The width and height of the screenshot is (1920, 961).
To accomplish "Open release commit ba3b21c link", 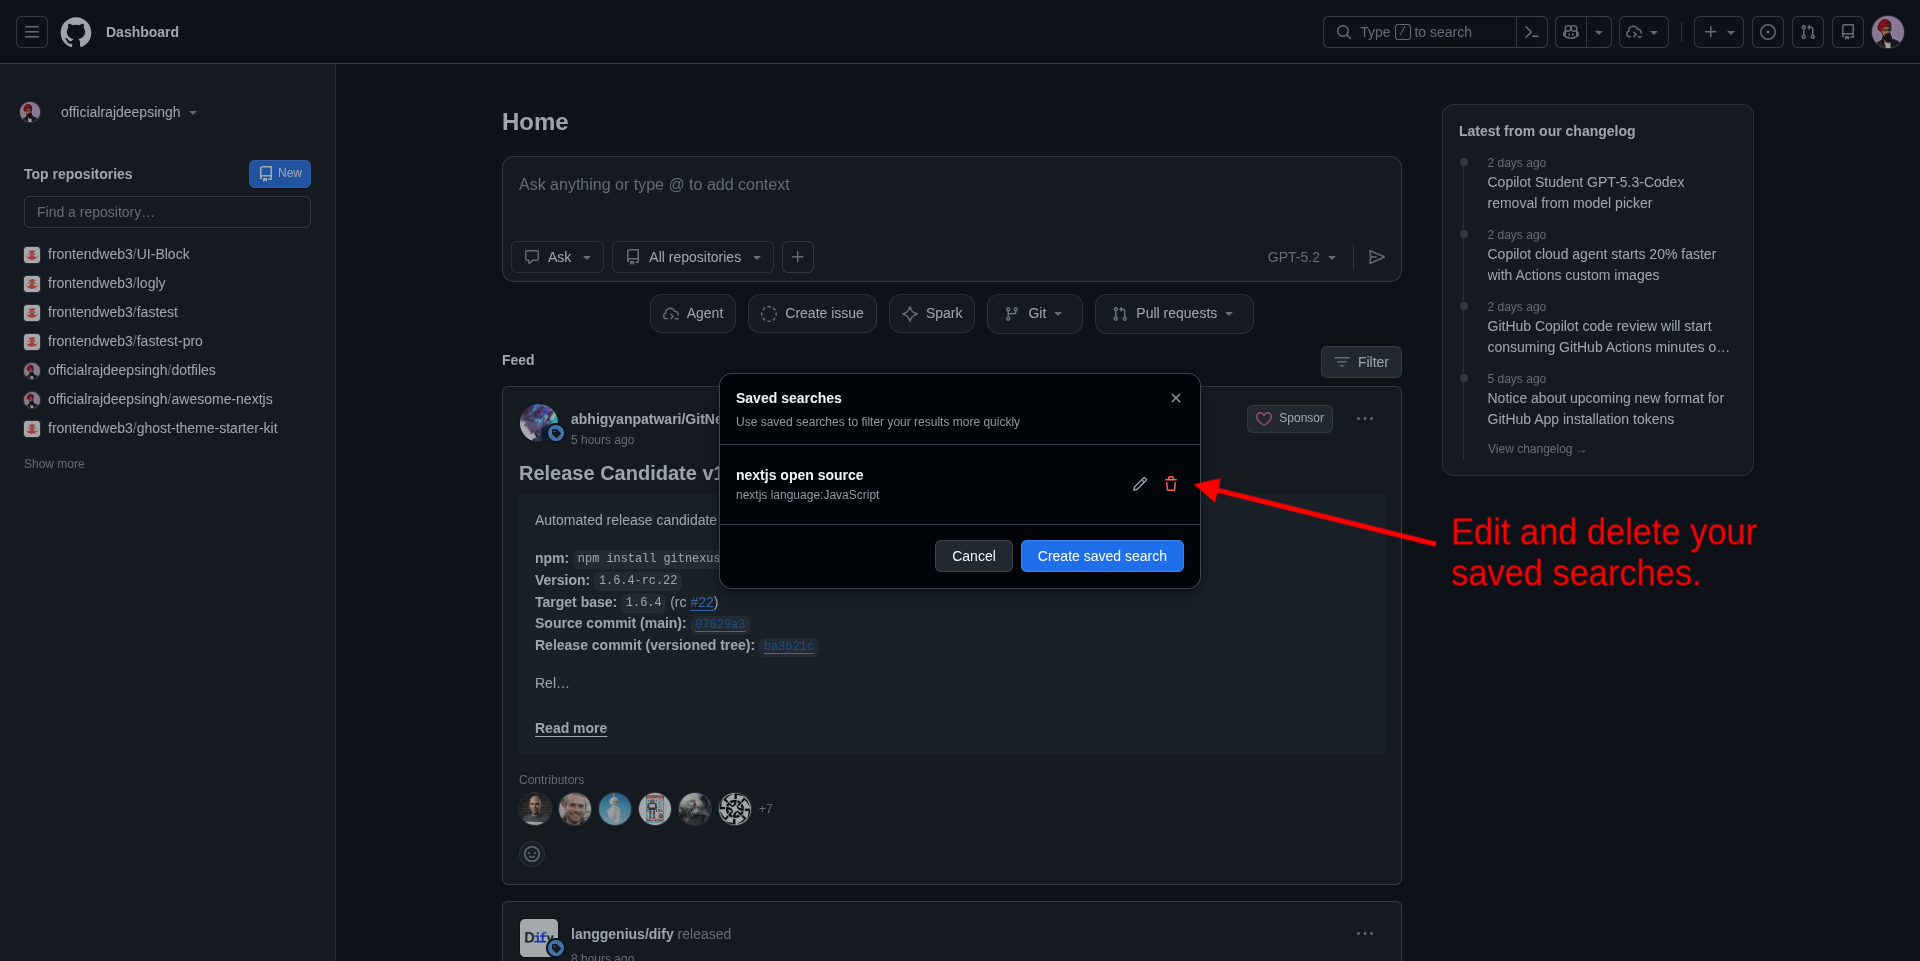I will click(789, 646).
